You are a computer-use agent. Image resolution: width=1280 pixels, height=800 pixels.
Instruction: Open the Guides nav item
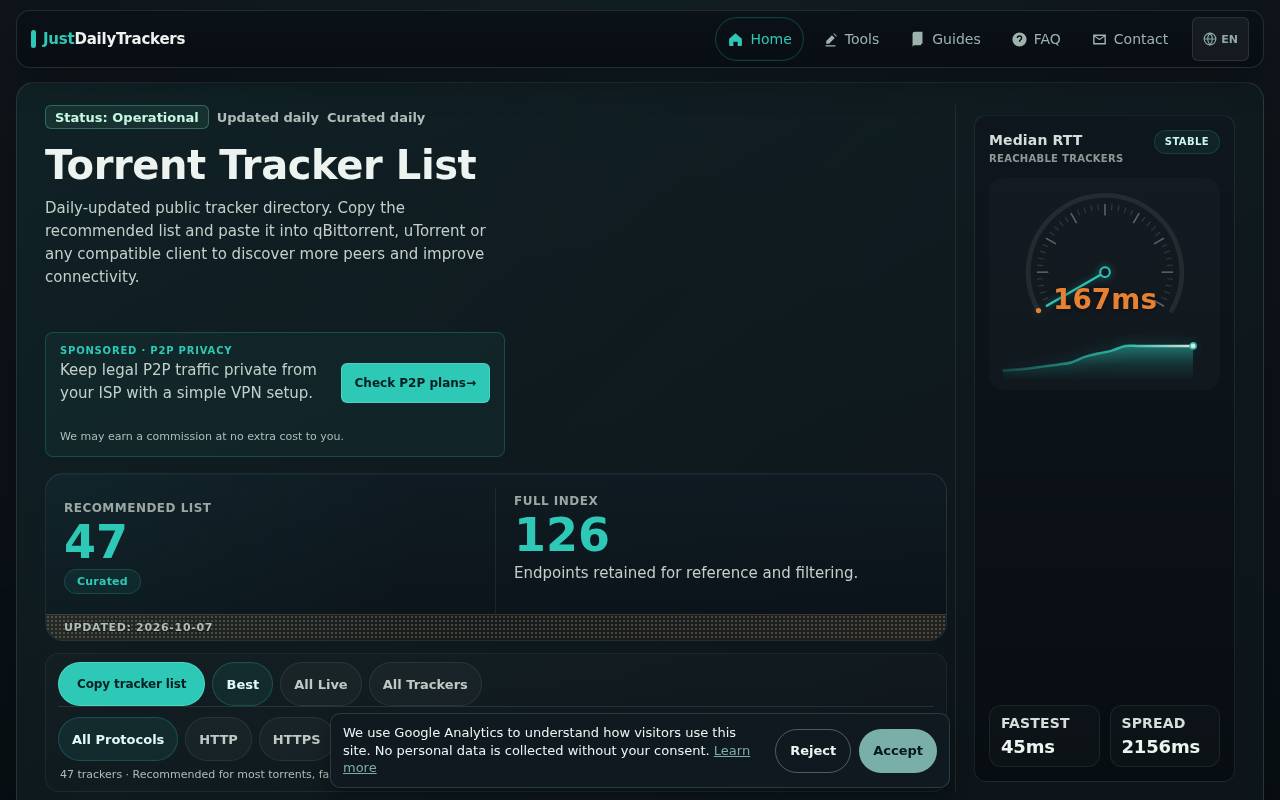click(x=945, y=39)
